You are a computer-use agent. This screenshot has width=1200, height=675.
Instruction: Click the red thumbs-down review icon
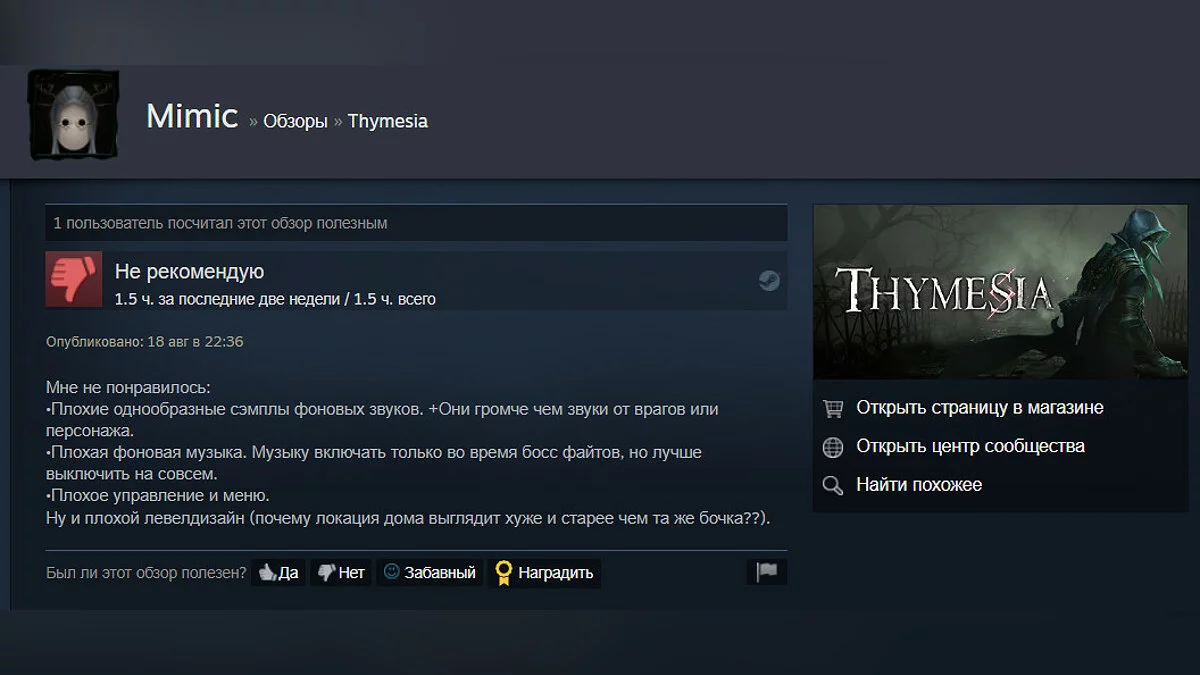[74, 279]
